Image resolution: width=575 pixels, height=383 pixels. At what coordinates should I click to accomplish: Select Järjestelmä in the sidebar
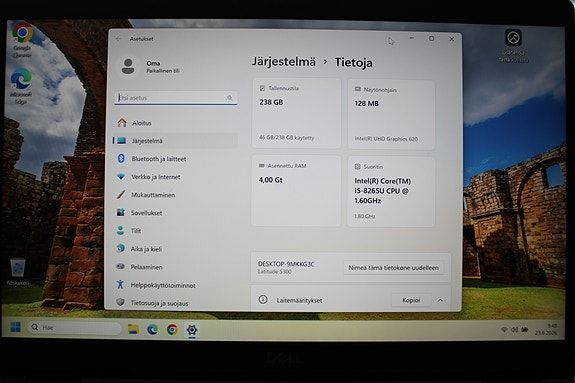click(176, 141)
